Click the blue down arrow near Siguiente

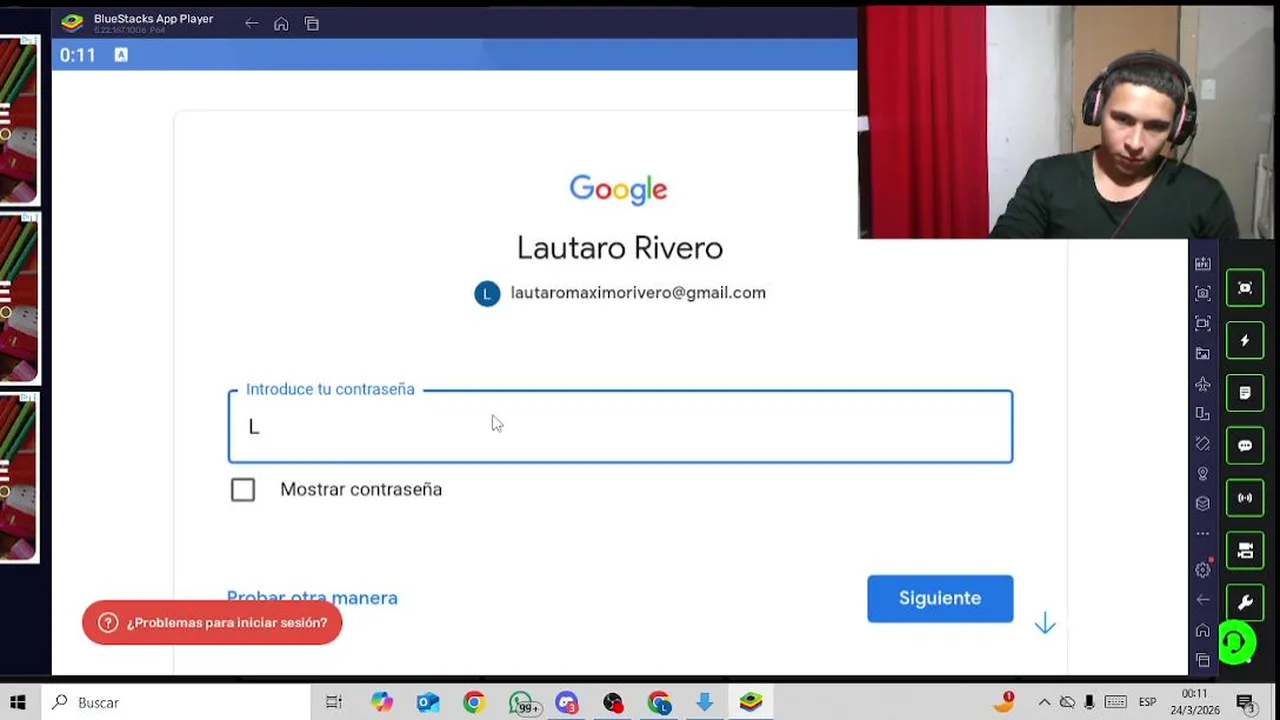1045,624
